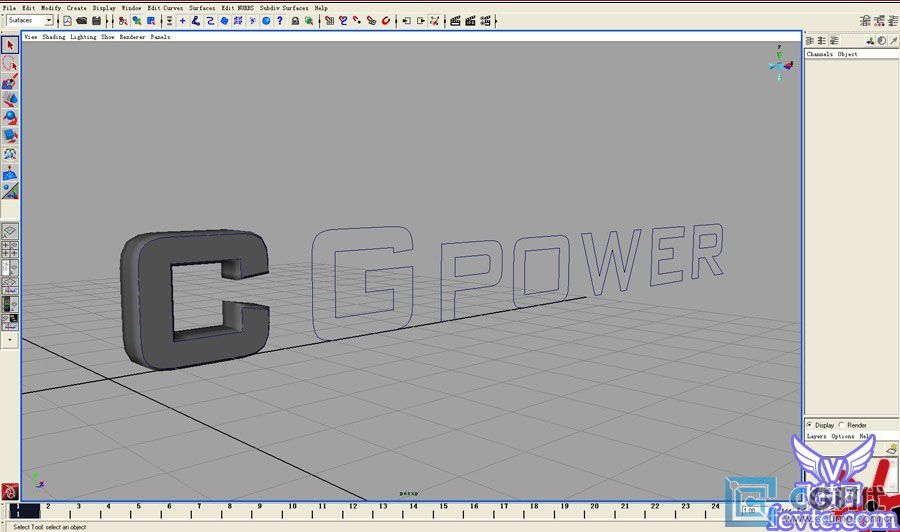
Task: Open the Edit NURBS menu
Action: pos(237,8)
